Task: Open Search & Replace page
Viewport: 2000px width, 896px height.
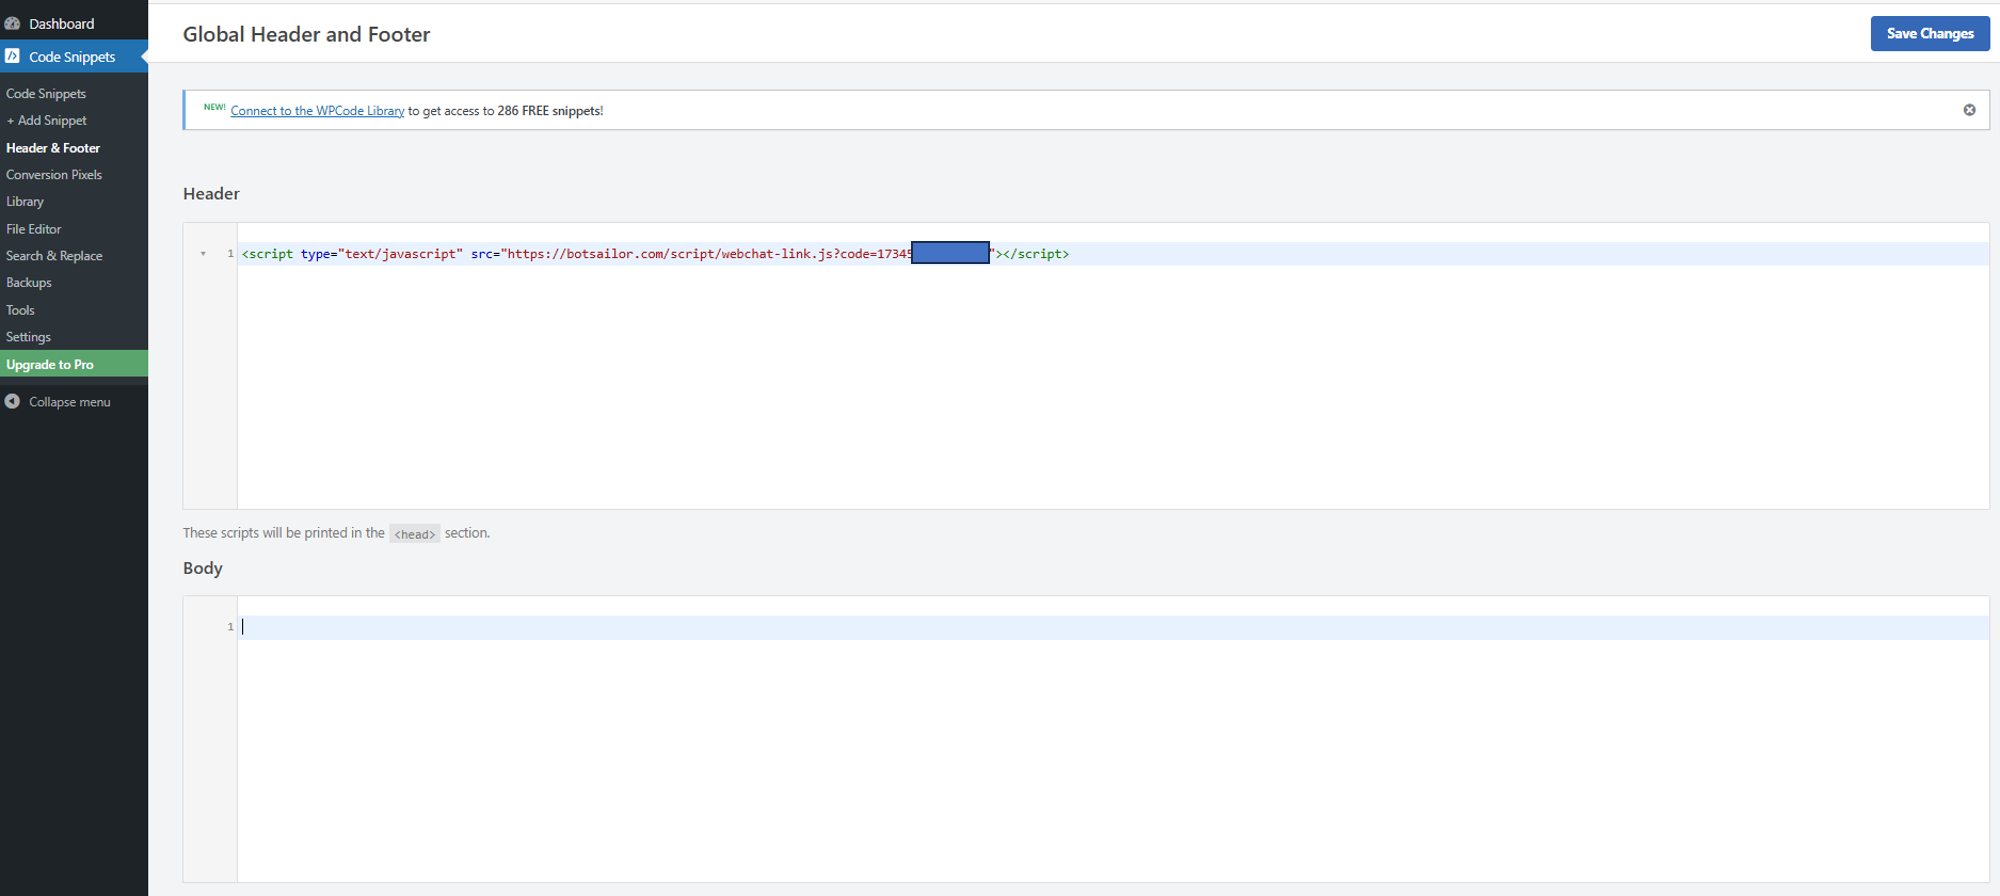Action: tap(54, 256)
